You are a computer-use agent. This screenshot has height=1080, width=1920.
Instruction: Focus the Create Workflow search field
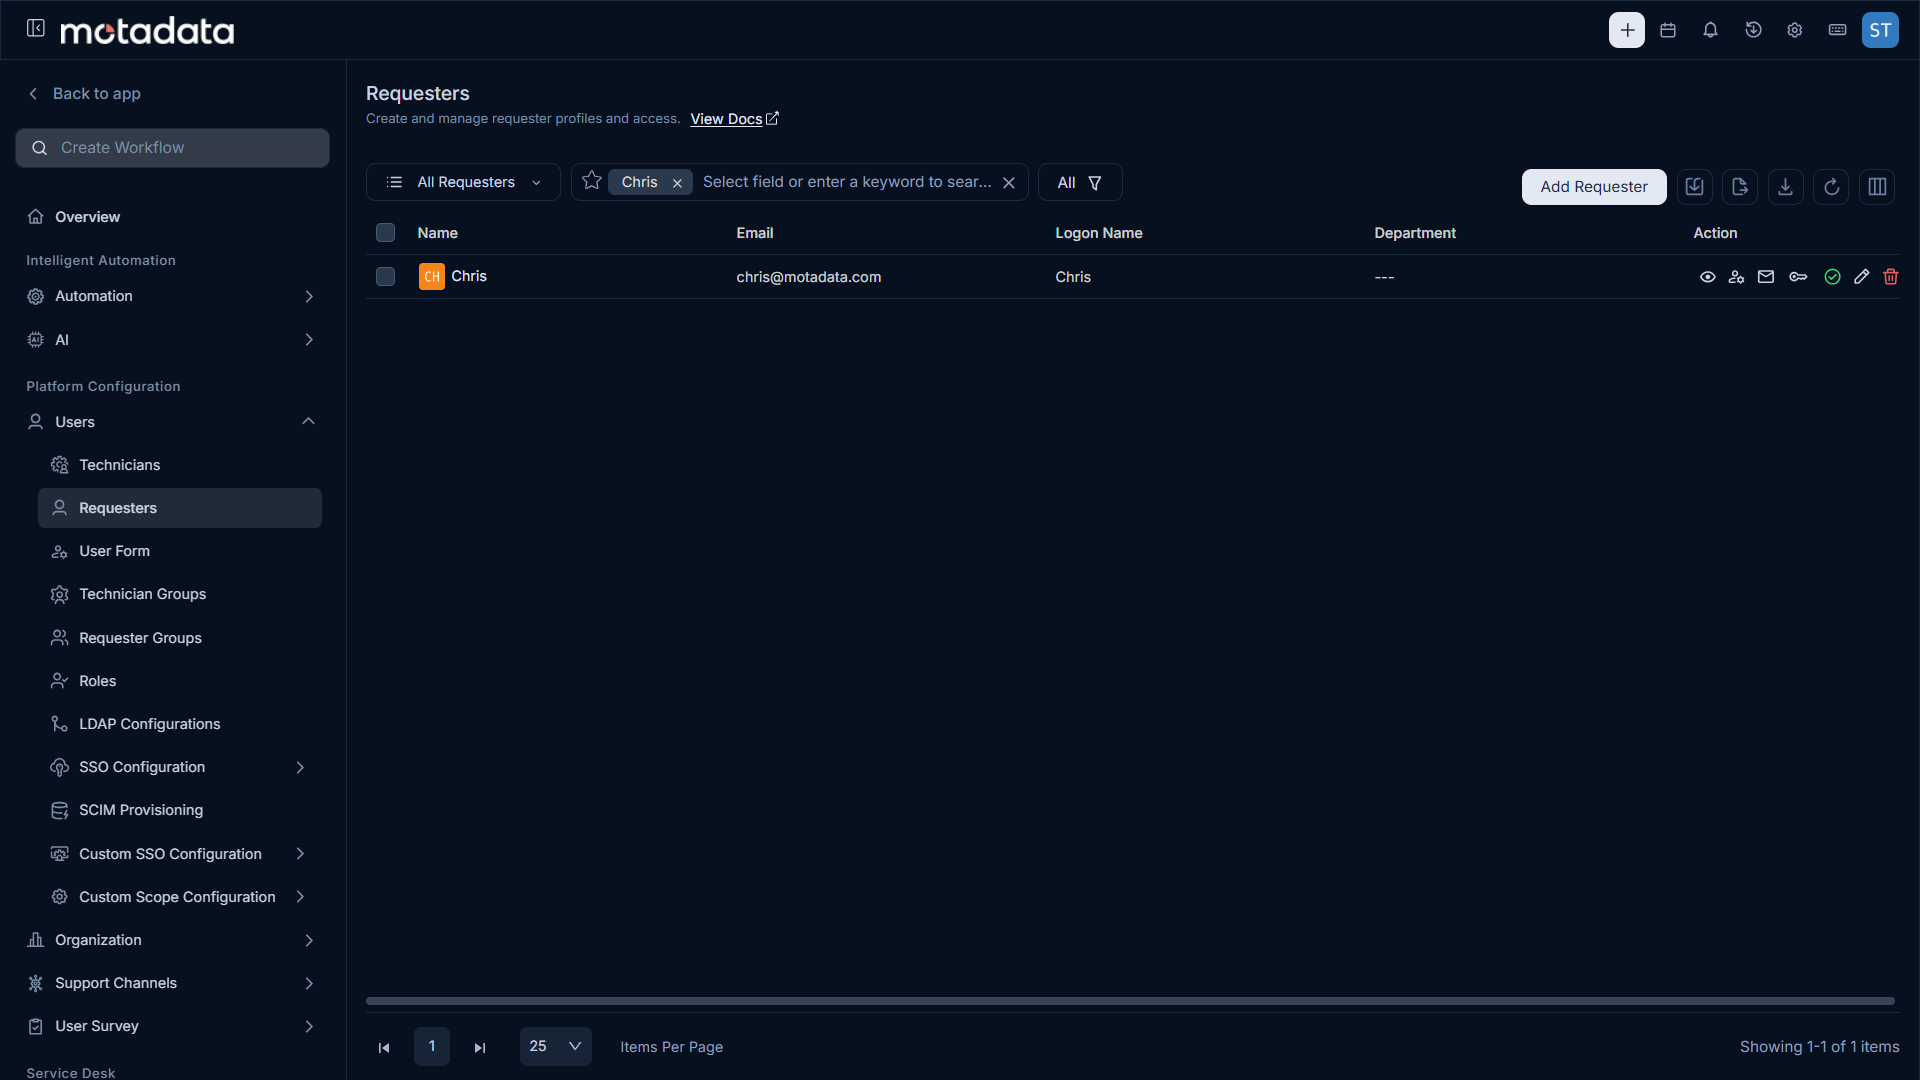[x=172, y=148]
